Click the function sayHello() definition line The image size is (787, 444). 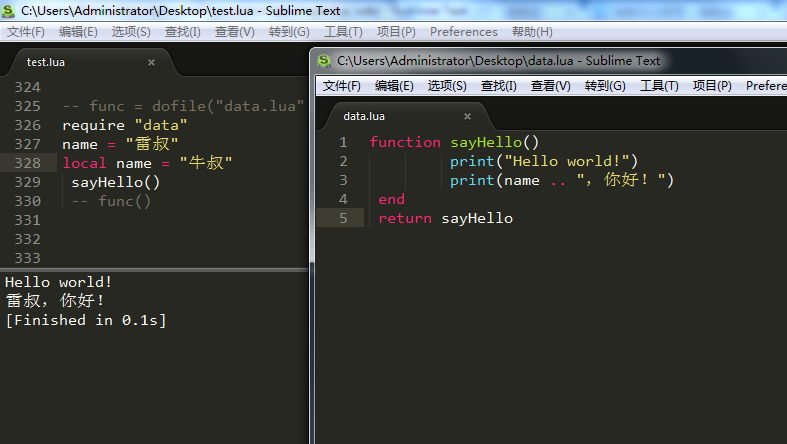coord(454,142)
